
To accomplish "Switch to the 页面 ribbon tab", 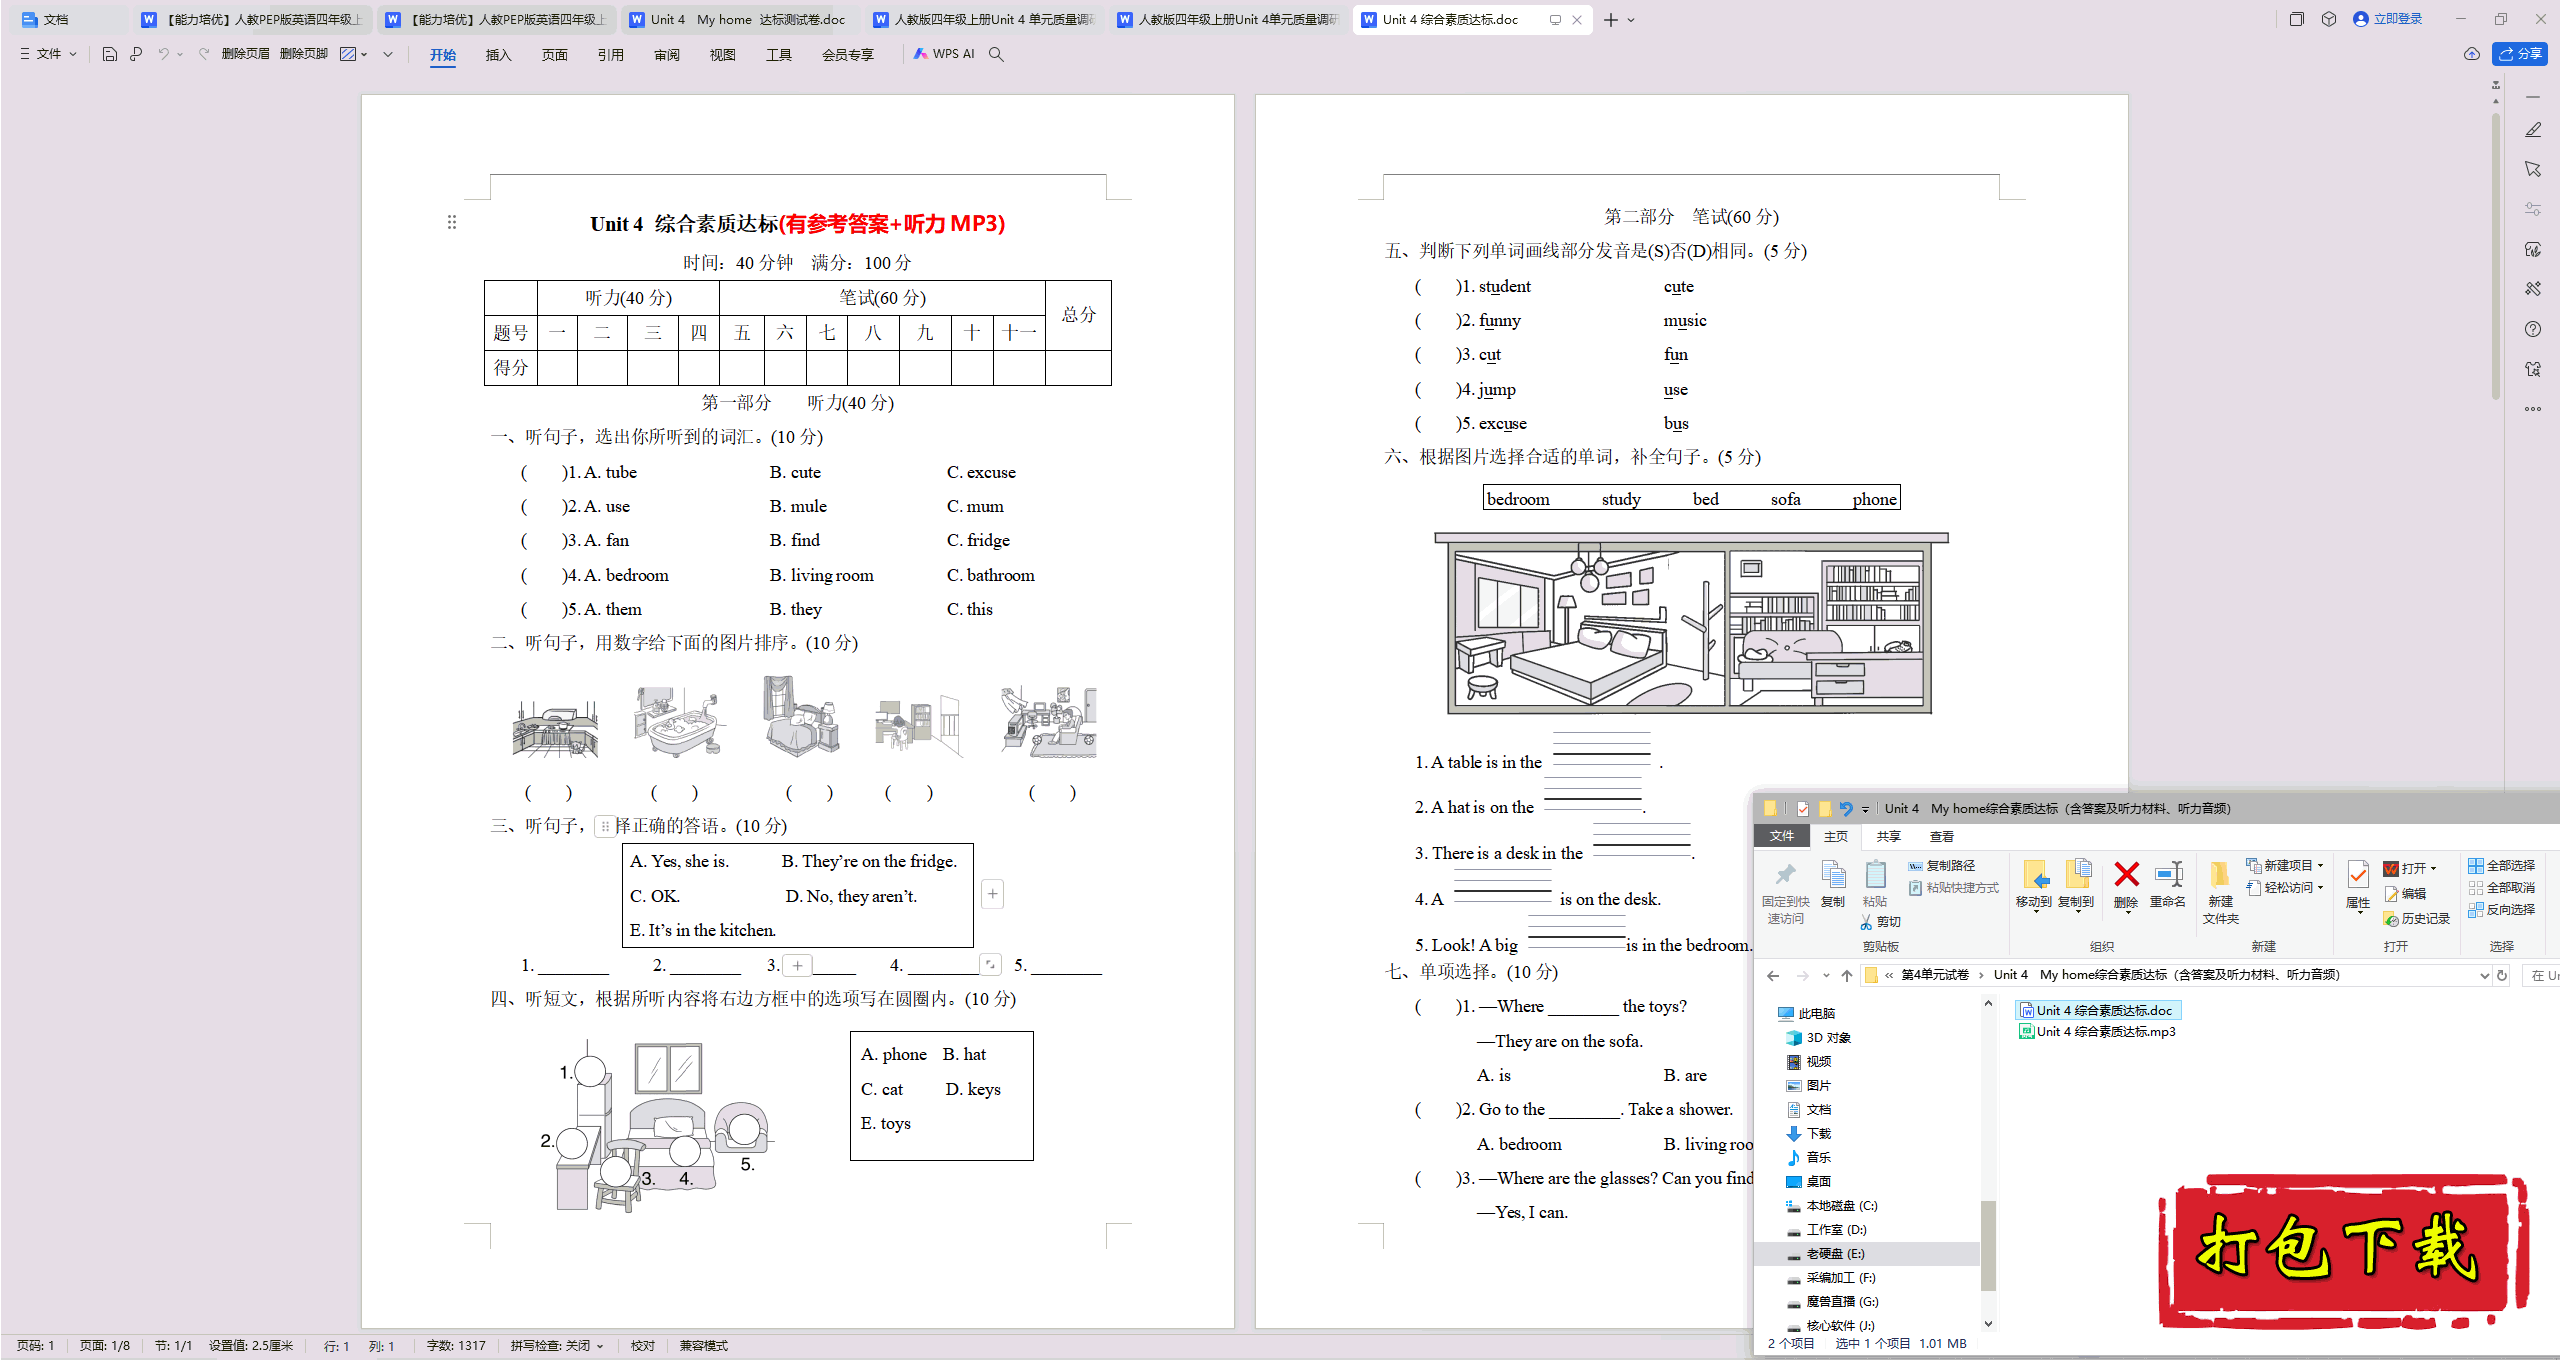I will coord(555,55).
